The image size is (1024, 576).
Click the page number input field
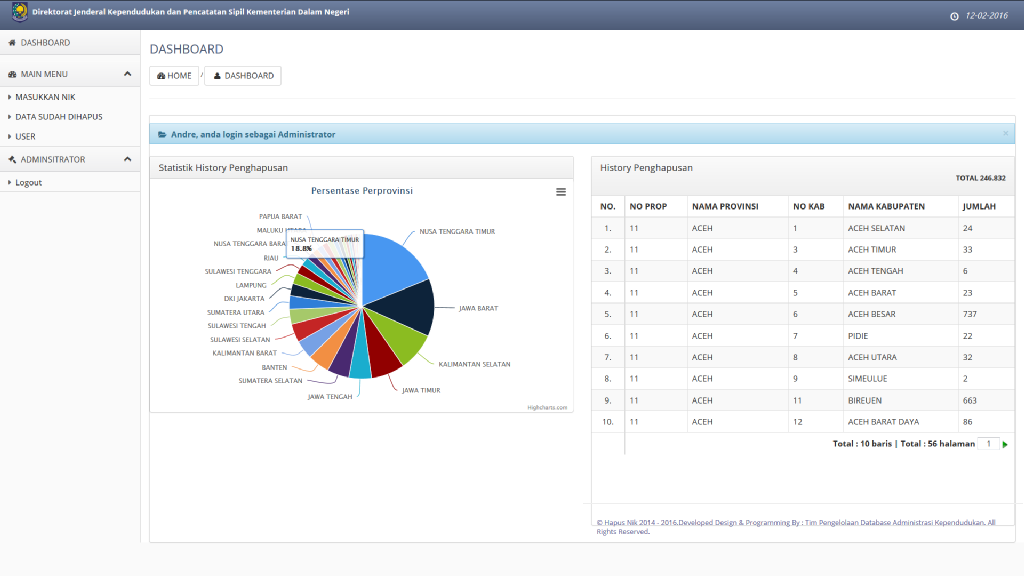point(987,443)
